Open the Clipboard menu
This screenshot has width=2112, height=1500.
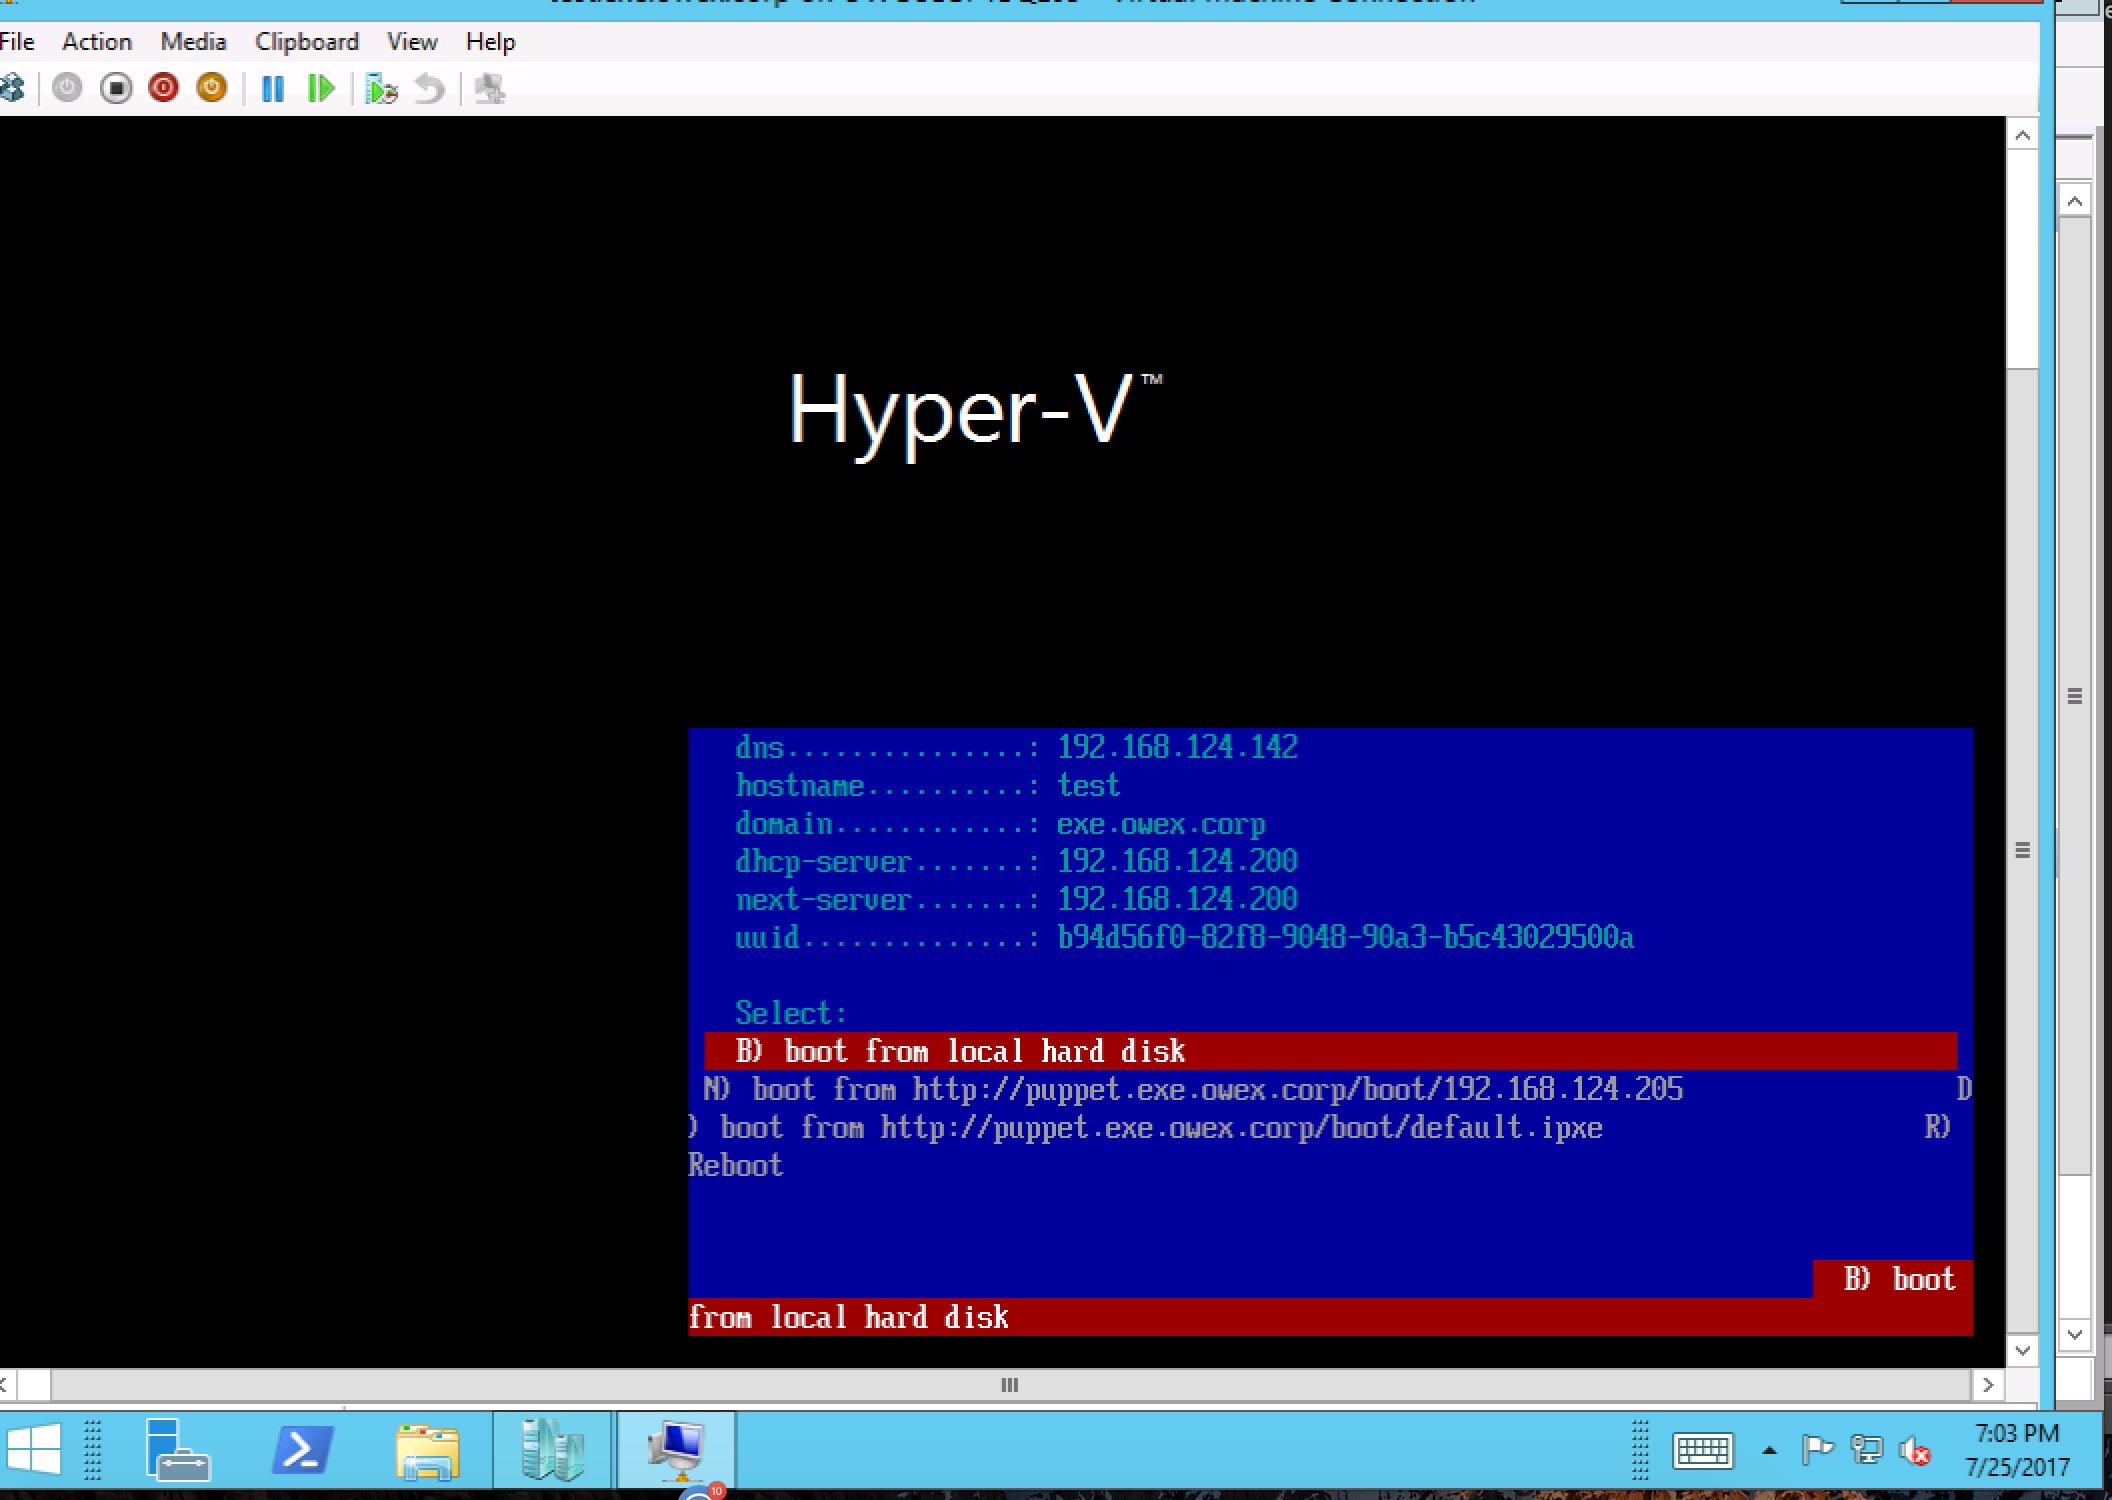pos(306,42)
